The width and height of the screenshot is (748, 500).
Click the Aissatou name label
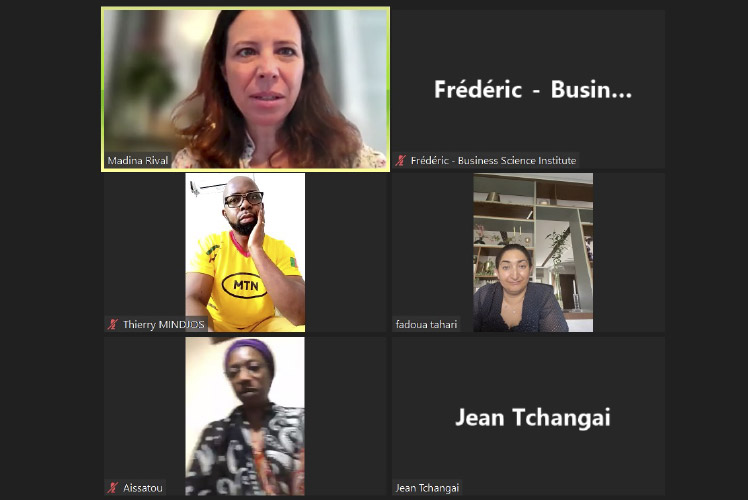click(x=143, y=488)
